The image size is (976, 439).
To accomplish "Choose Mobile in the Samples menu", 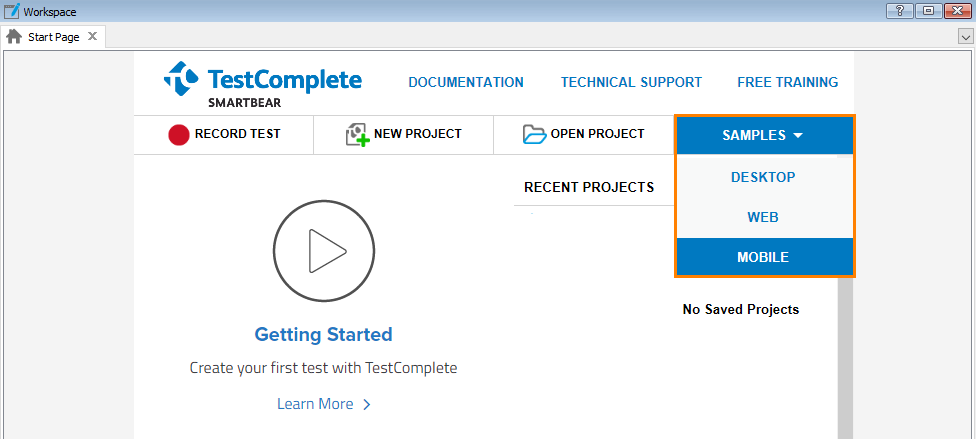I will tap(763, 257).
